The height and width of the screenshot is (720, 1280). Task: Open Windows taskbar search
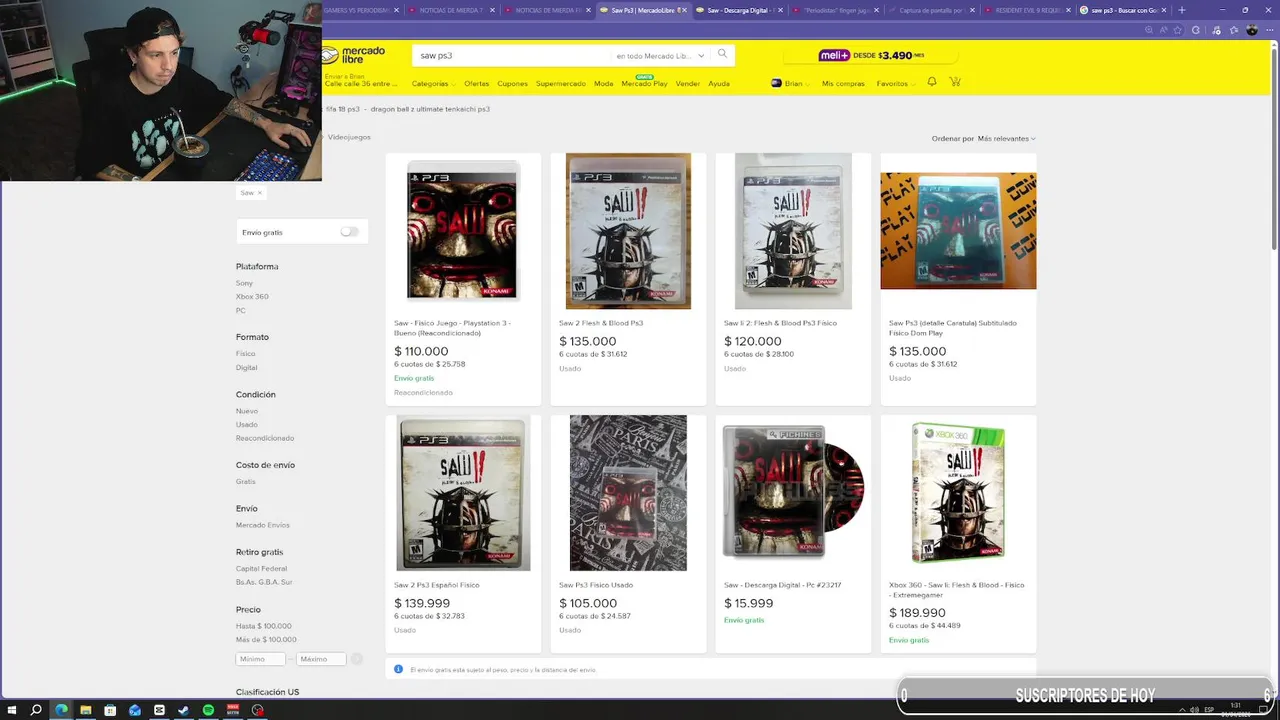pos(36,710)
